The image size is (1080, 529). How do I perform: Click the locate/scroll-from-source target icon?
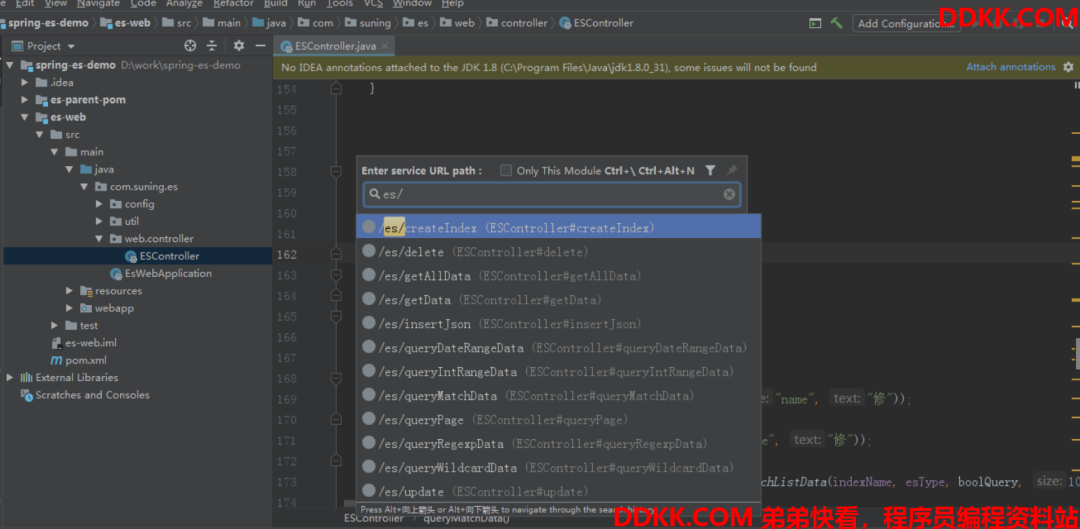coord(191,46)
